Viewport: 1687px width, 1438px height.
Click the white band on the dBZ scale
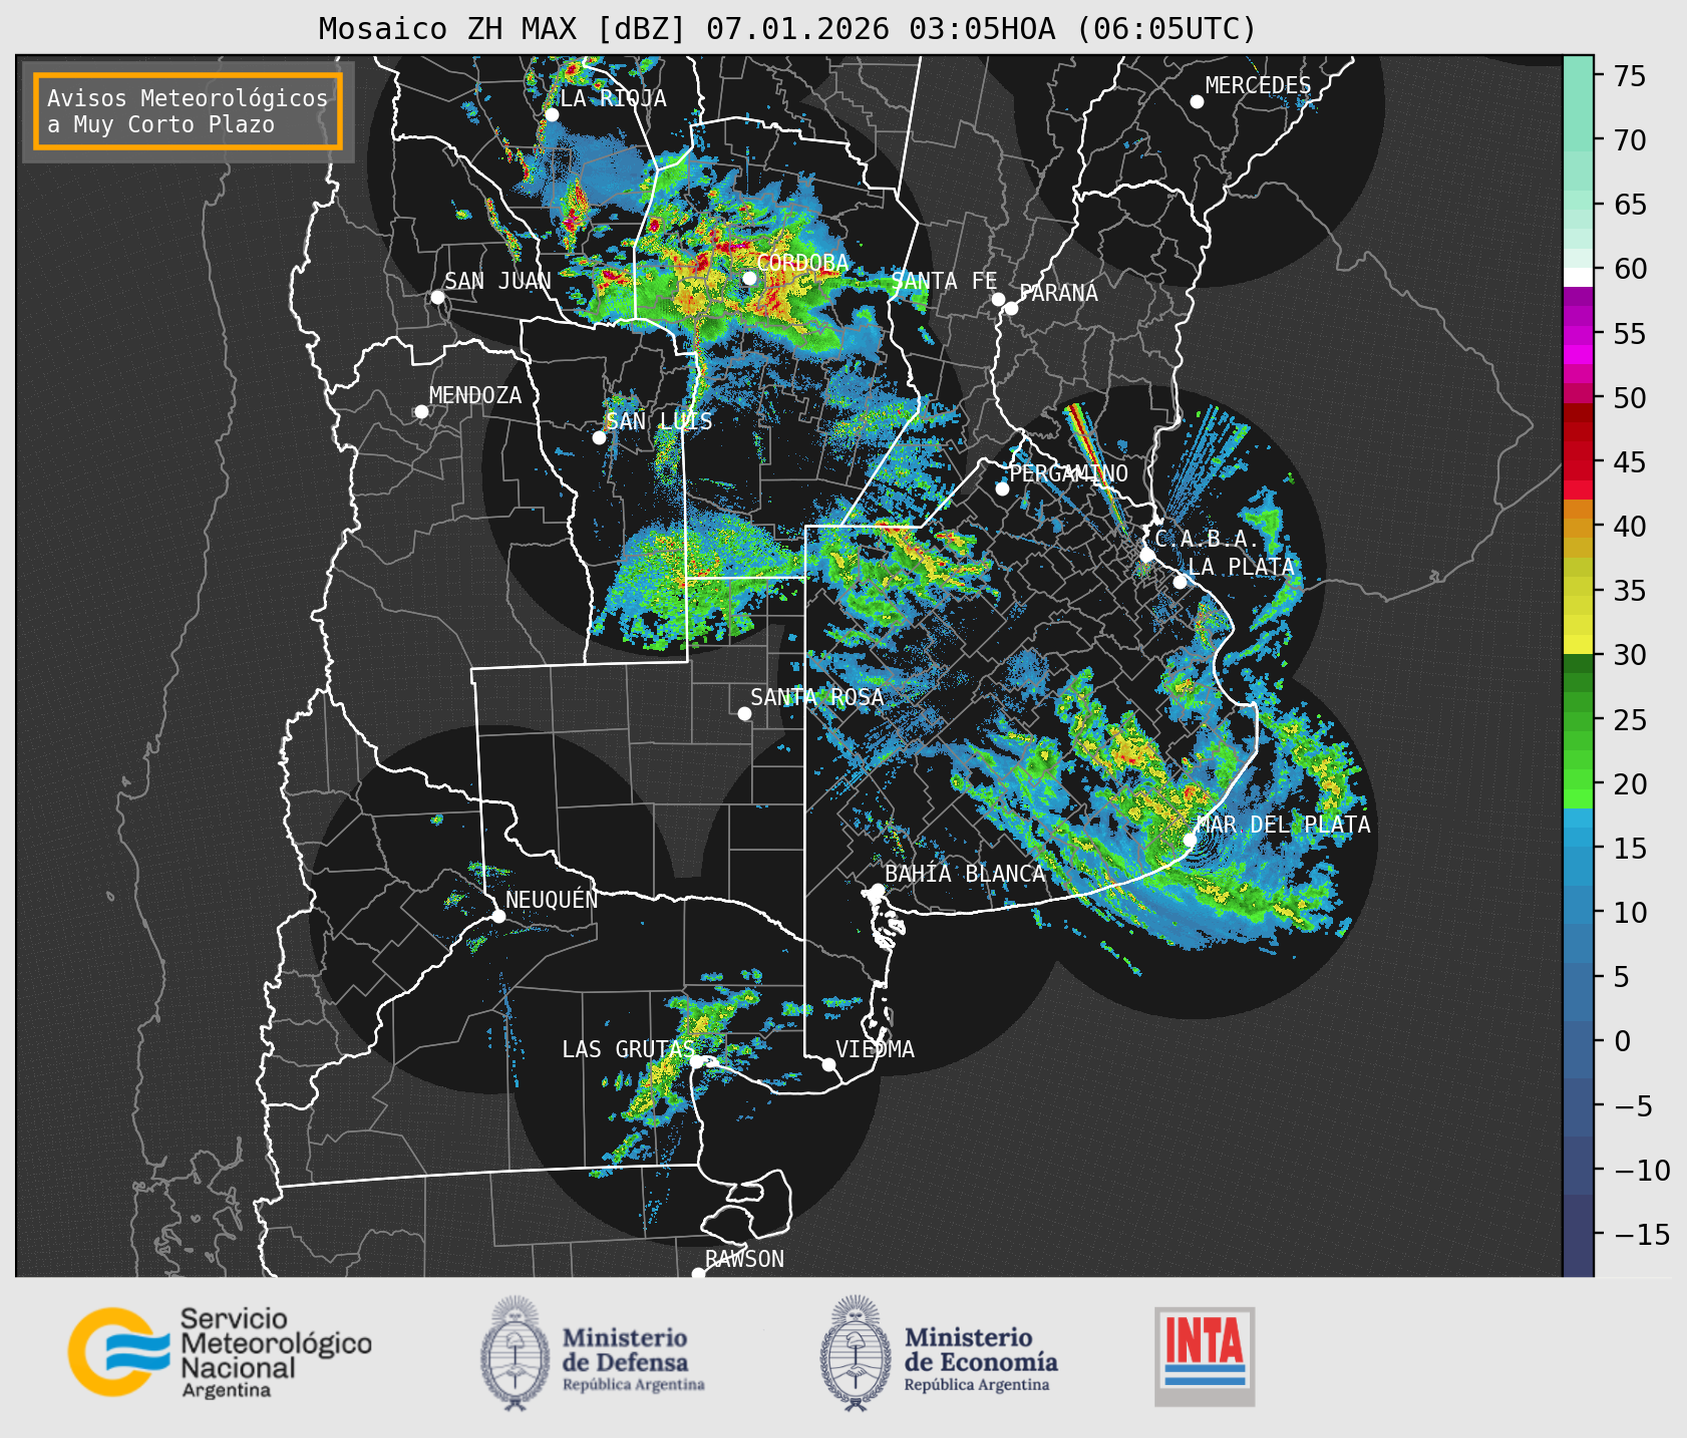(1577, 276)
